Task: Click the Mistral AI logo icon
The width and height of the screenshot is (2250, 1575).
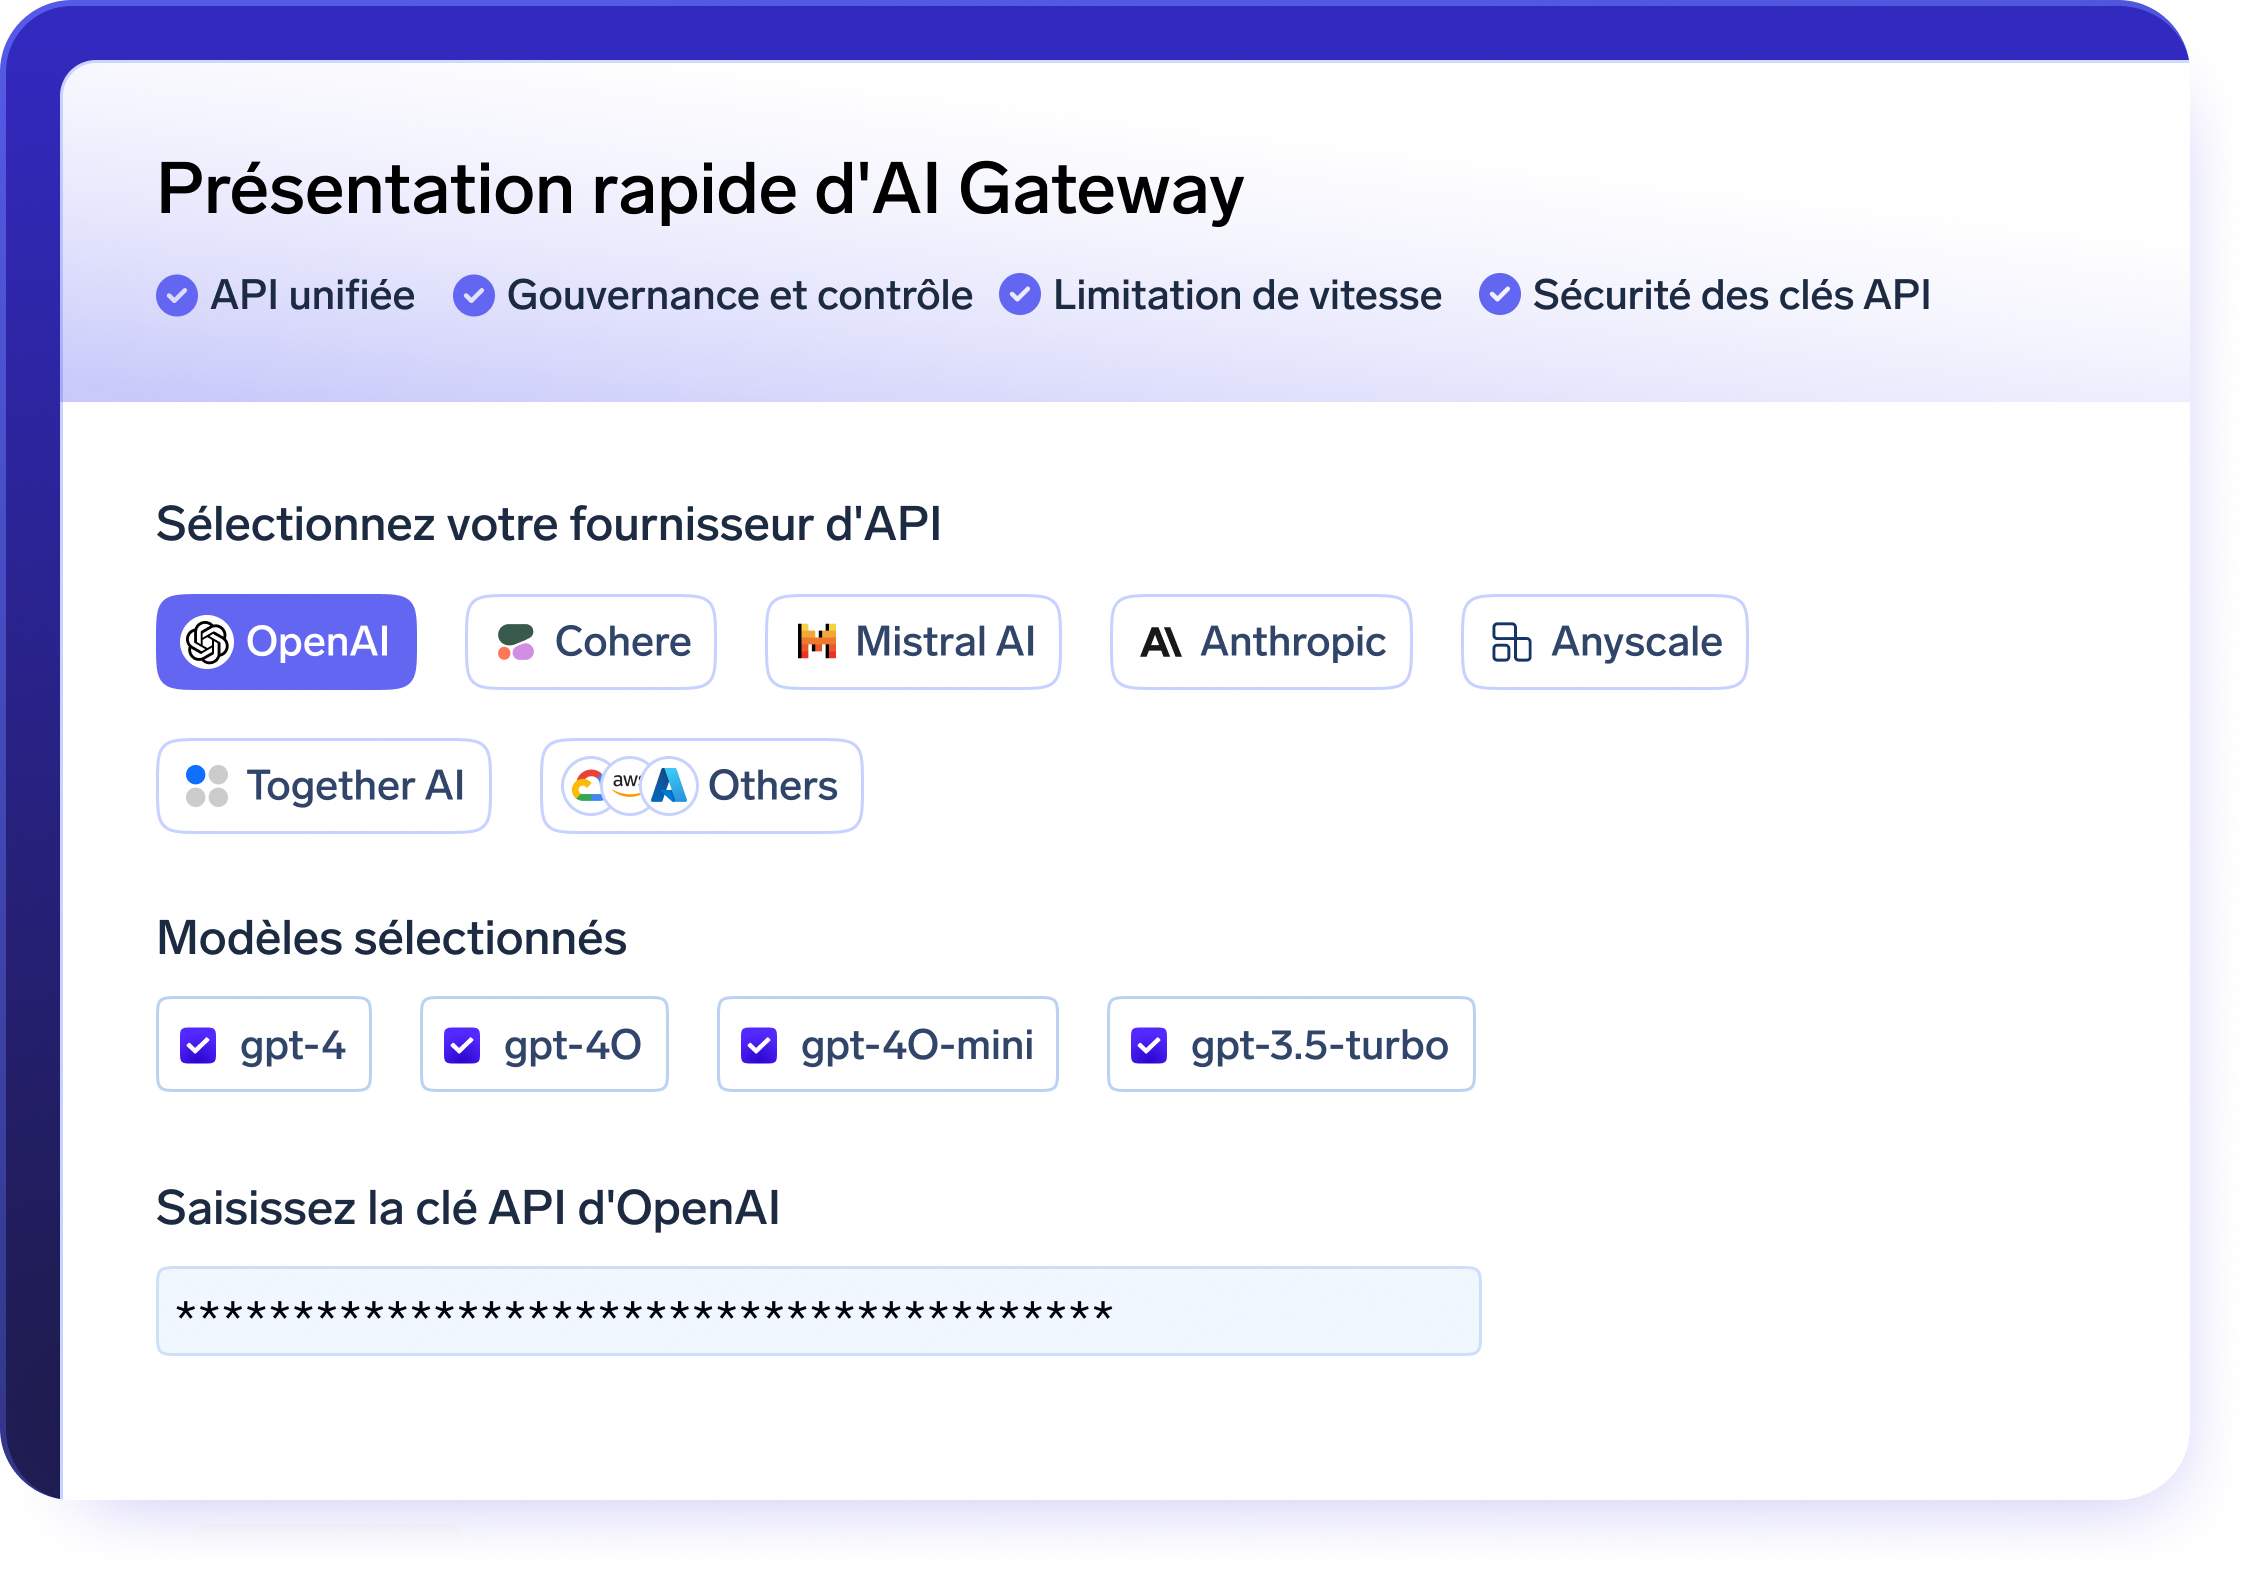Action: pos(817,642)
